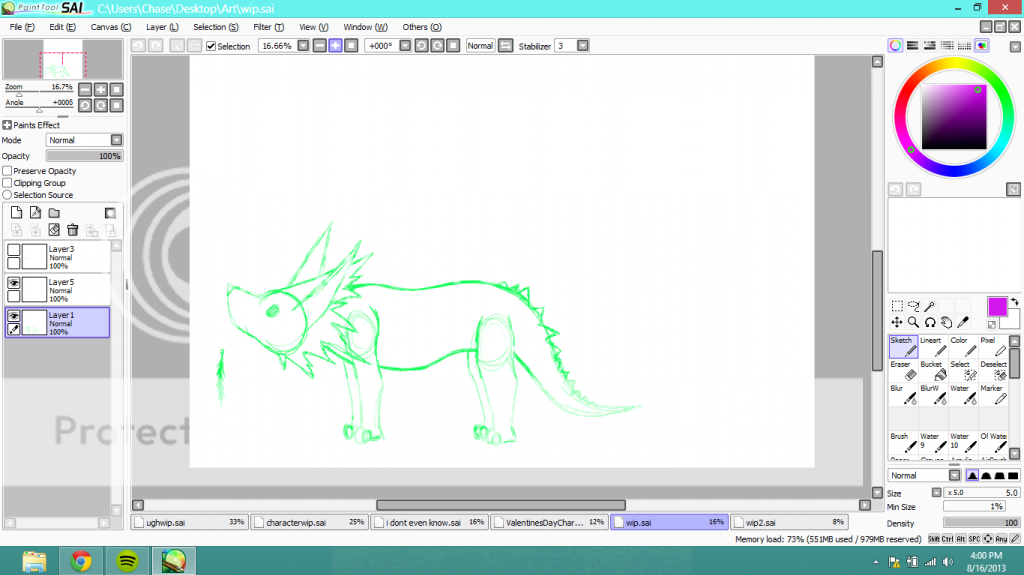Pick the Bucket fill tool
The height and width of the screenshot is (575, 1024).
coord(932,370)
